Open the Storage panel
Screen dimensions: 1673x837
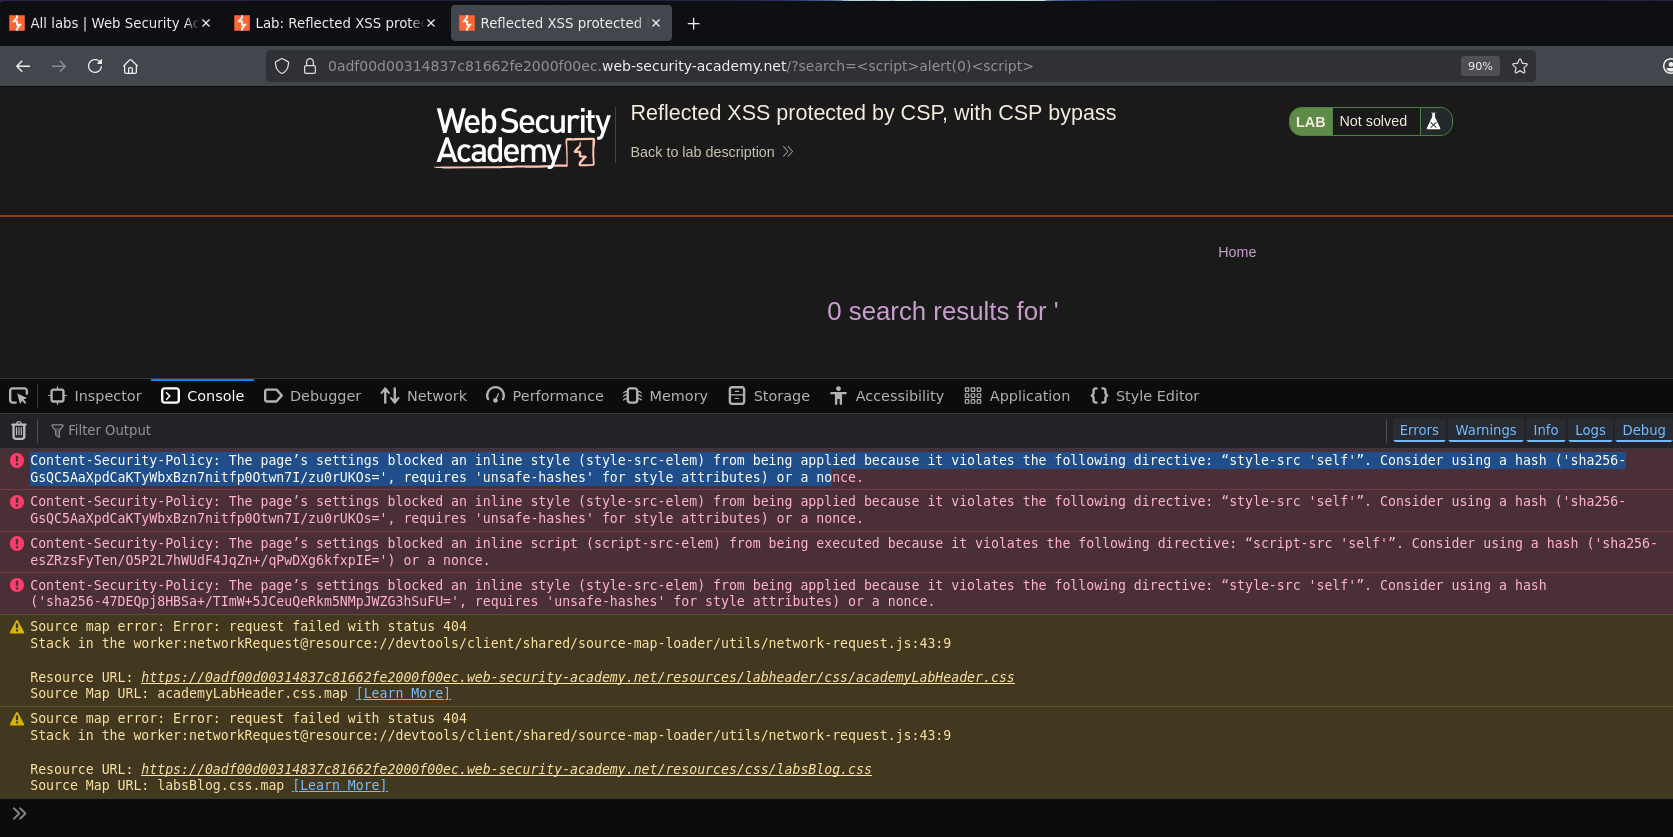[769, 396]
